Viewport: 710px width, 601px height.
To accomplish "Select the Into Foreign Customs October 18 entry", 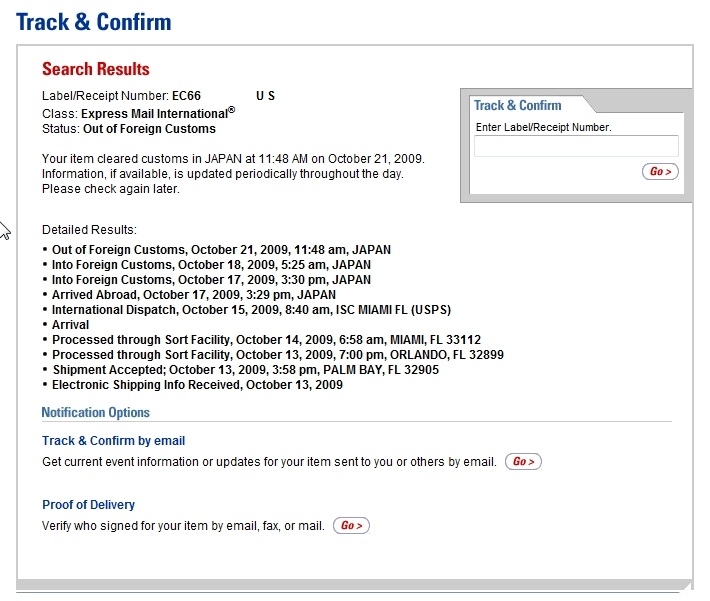I will [x=211, y=265].
